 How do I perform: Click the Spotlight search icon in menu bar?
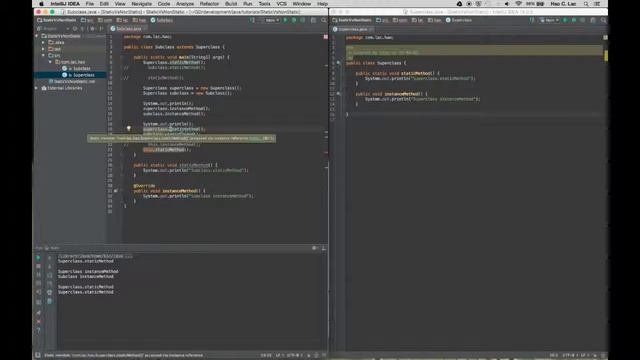(x=586, y=4)
